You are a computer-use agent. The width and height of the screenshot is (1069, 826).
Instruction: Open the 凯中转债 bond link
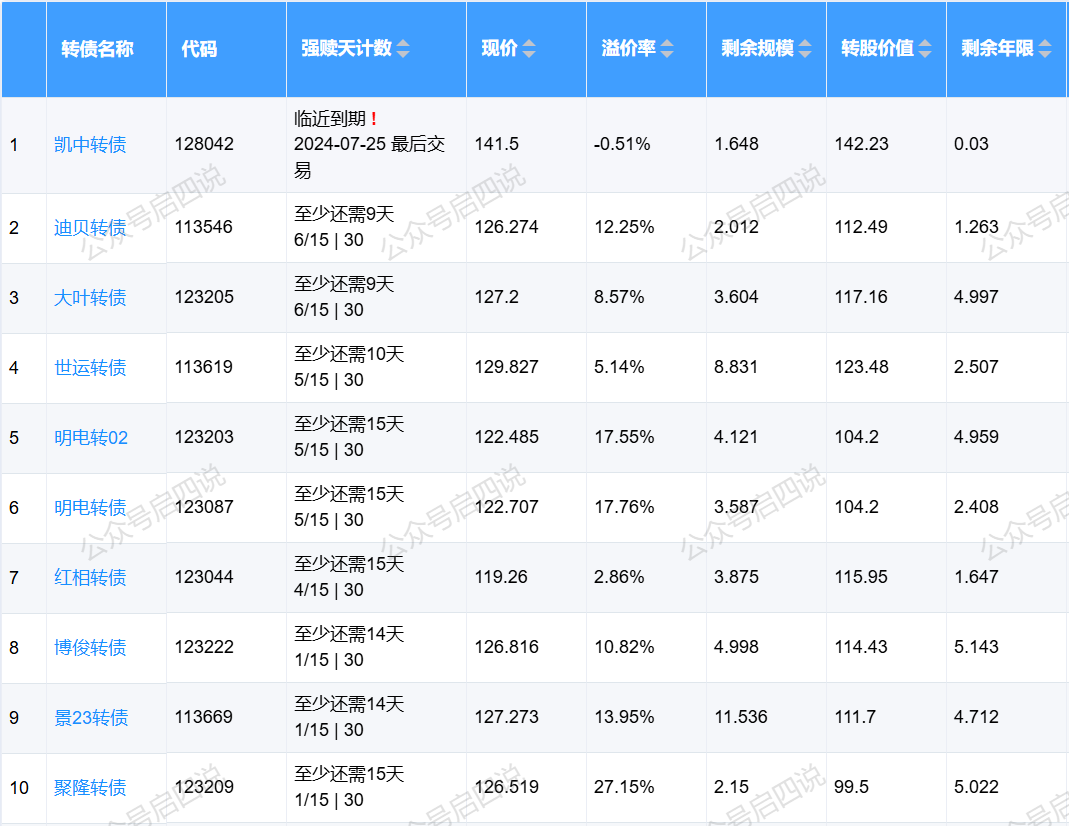[90, 145]
